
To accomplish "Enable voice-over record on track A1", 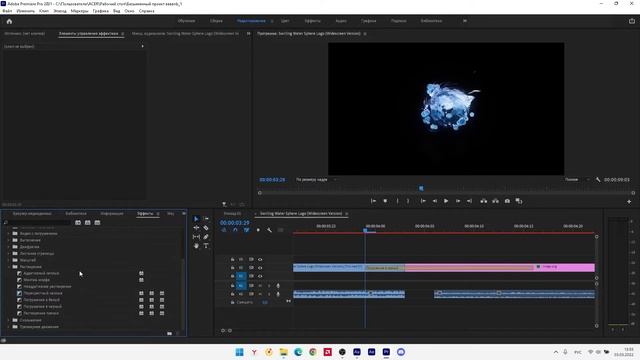I will pyautogui.click(x=278, y=286).
